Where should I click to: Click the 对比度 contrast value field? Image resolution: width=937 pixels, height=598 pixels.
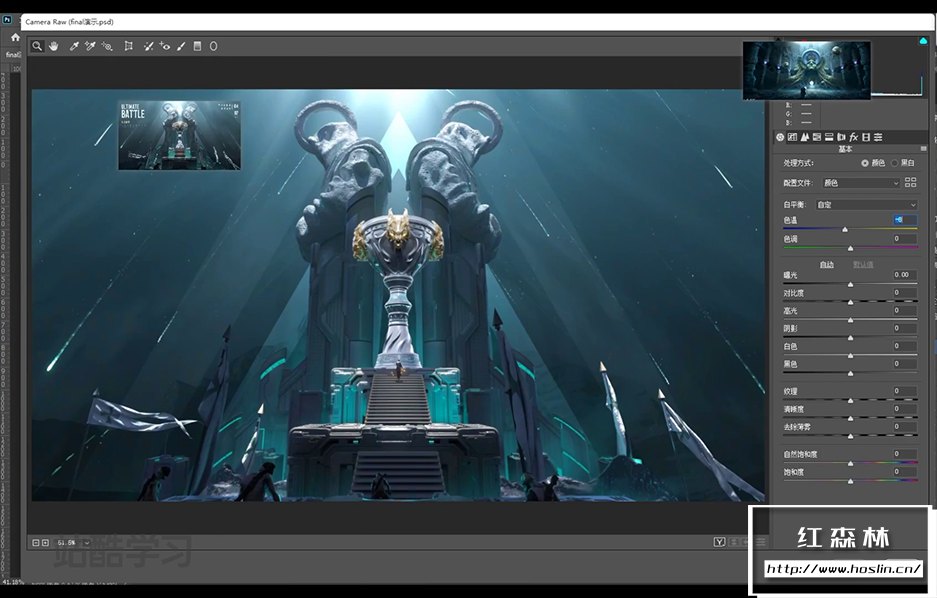[905, 293]
